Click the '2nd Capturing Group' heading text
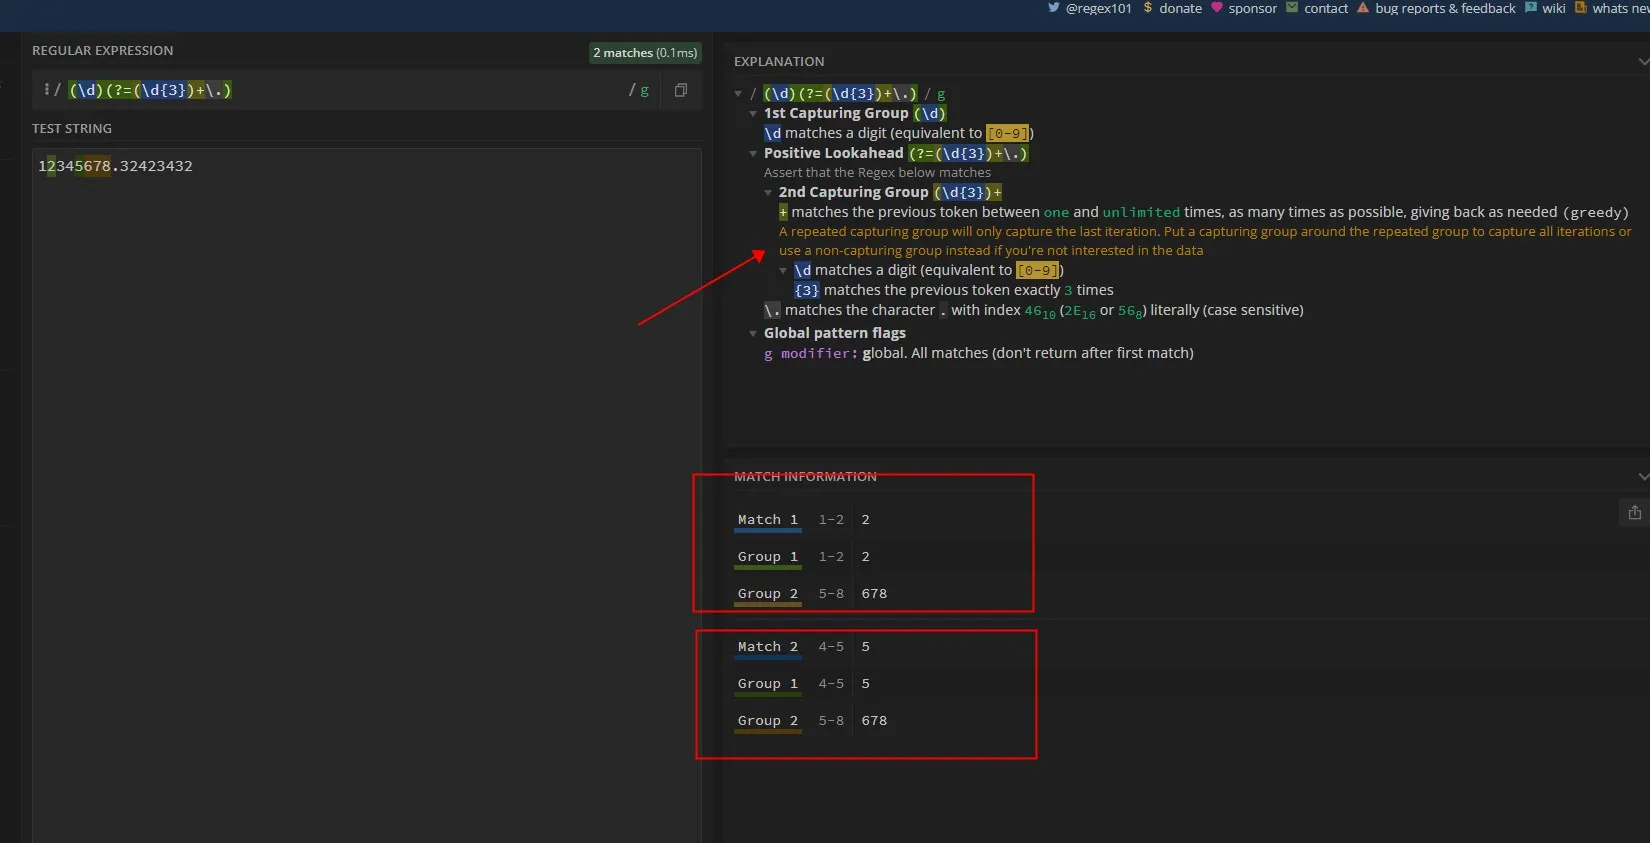Image resolution: width=1650 pixels, height=843 pixels. [x=853, y=192]
